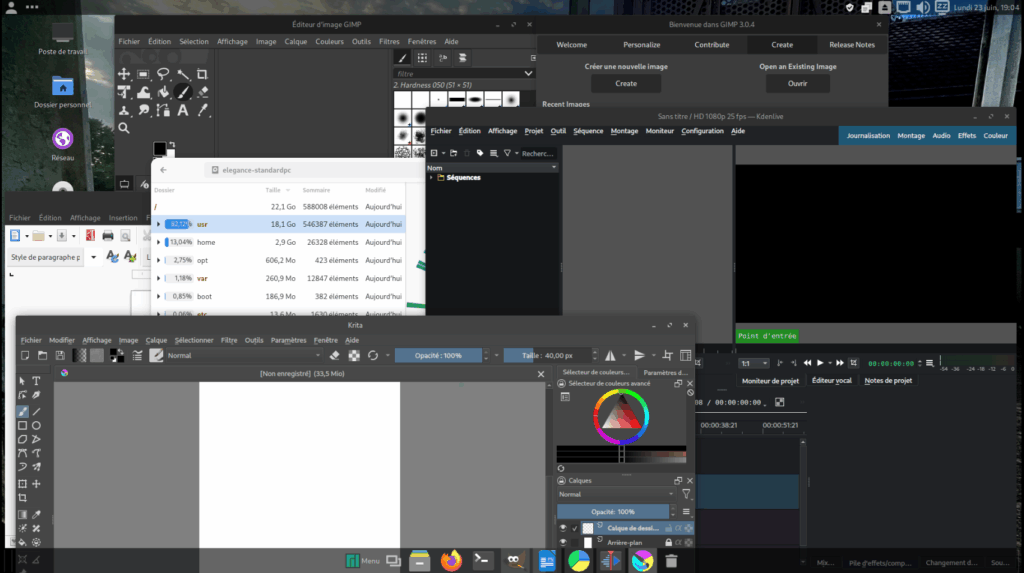Image resolution: width=1024 pixels, height=573 pixels.
Task: Toggle Krita eraser mode
Action: [x=334, y=355]
